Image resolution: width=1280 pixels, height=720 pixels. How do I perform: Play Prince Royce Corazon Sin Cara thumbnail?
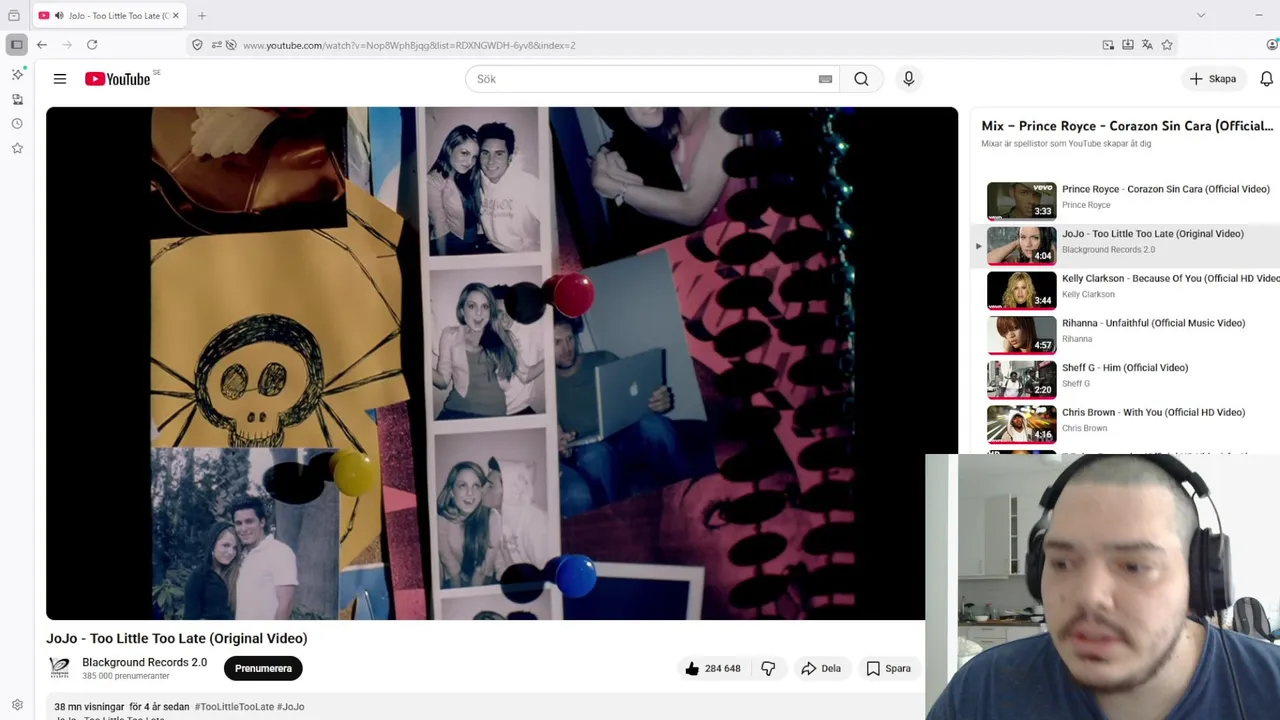coord(1021,200)
